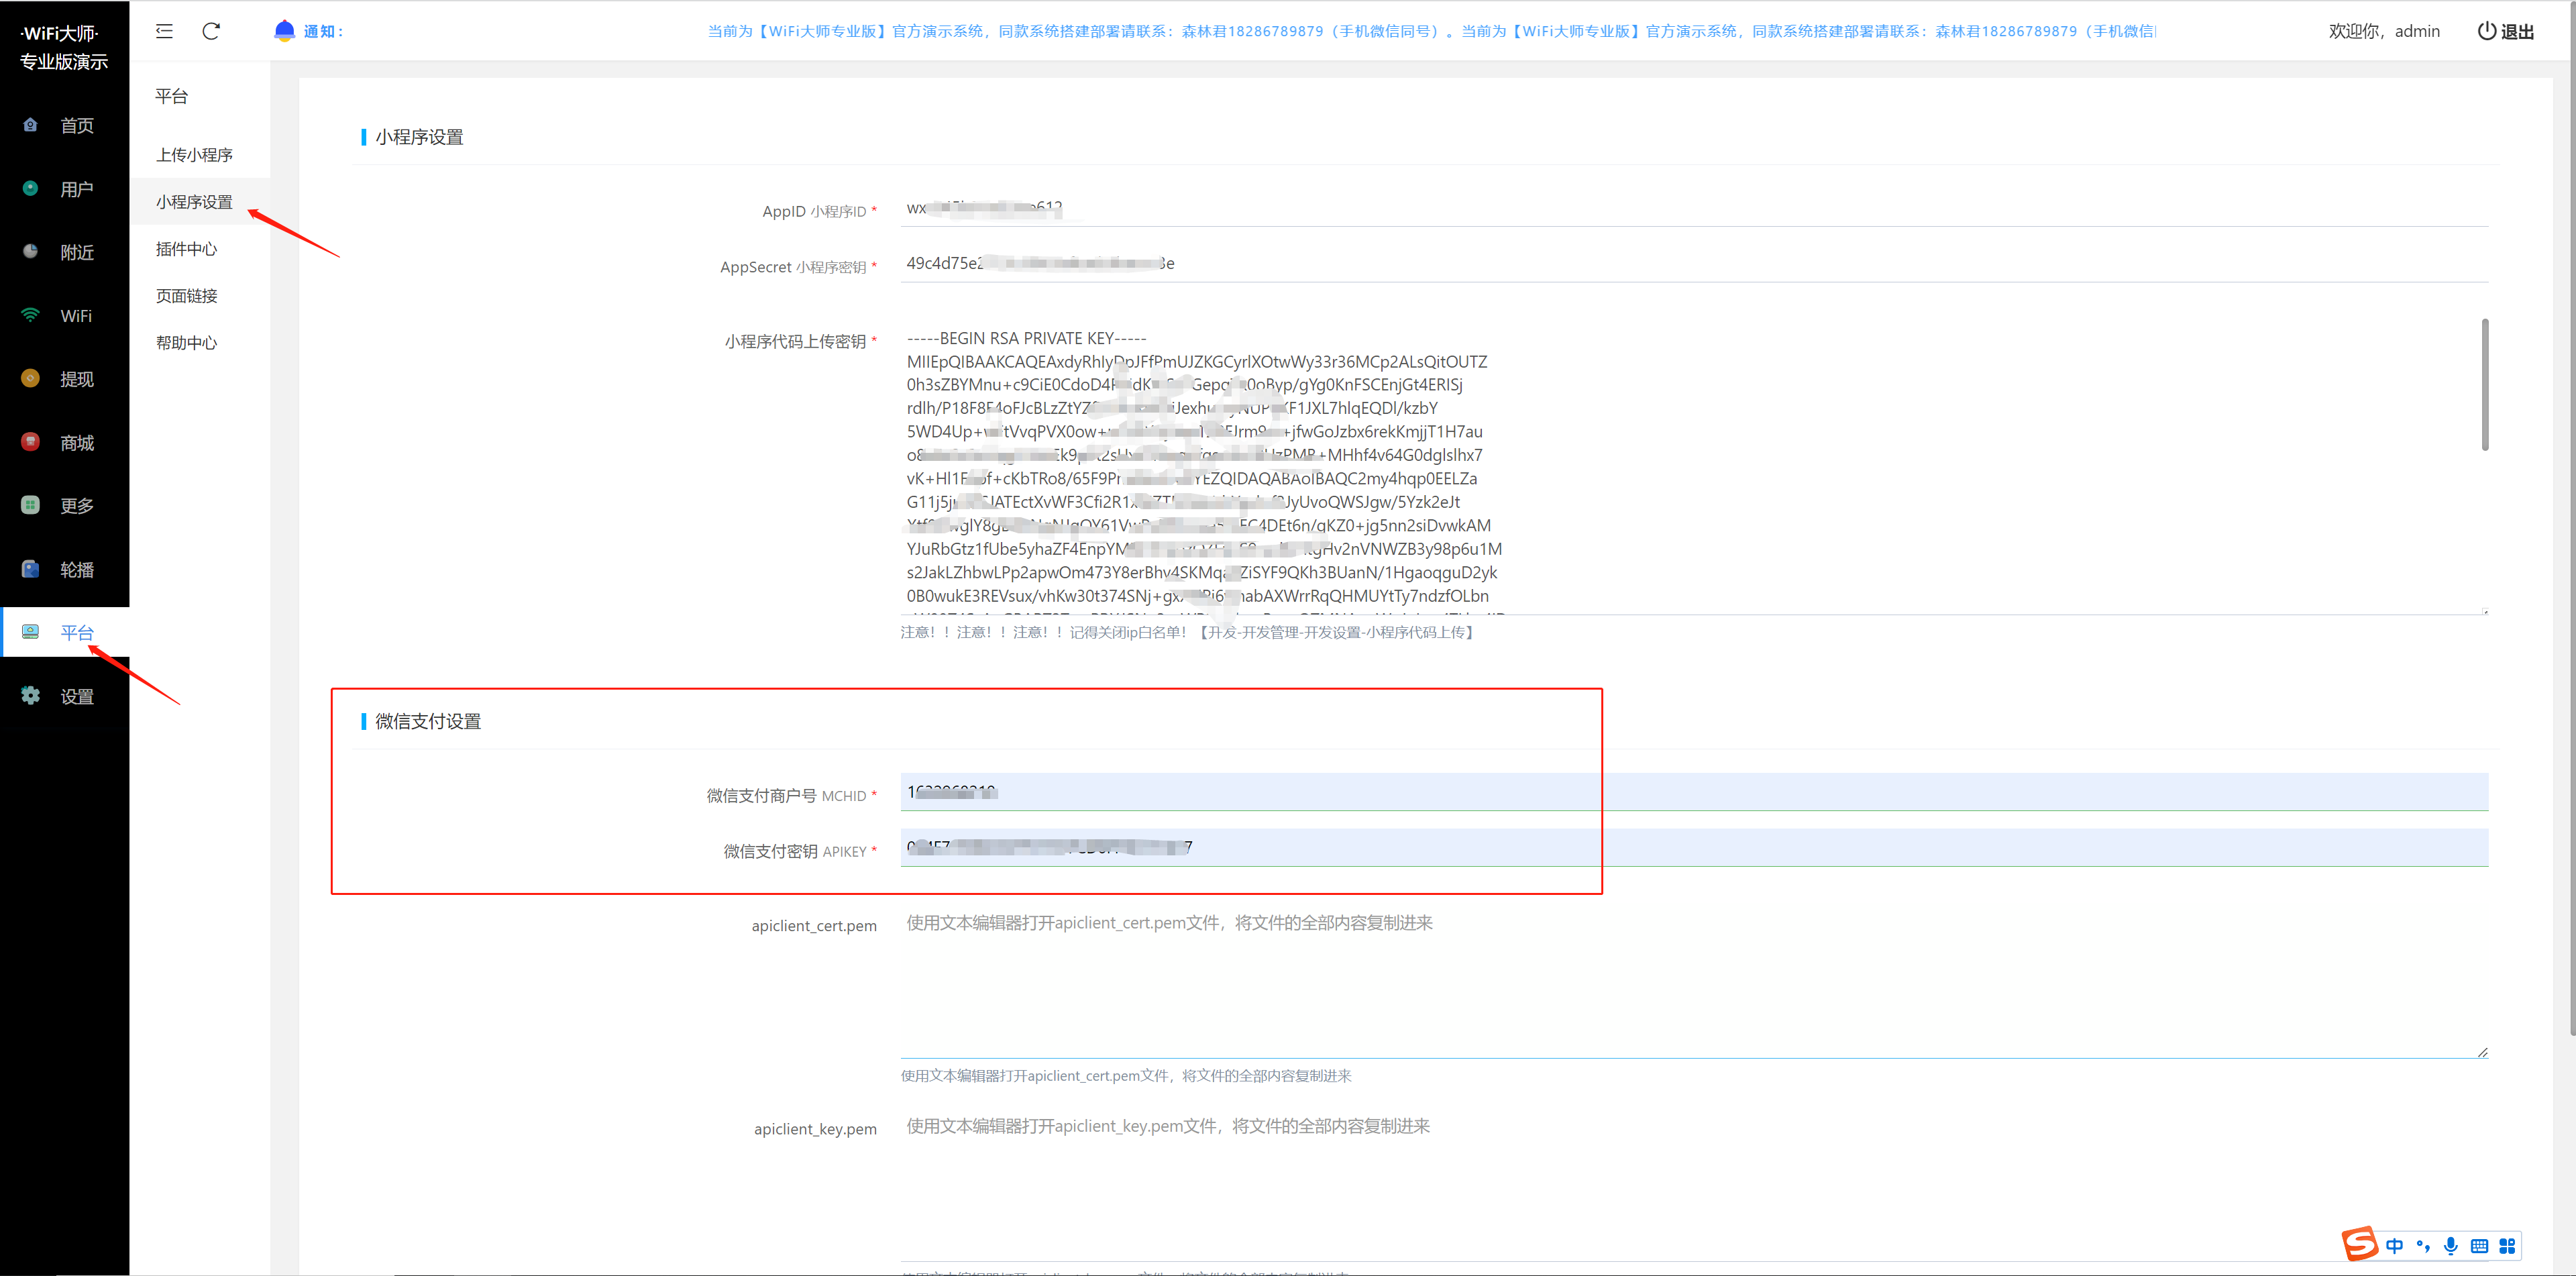Click the scrolling 通知 announcement text

(1431, 31)
